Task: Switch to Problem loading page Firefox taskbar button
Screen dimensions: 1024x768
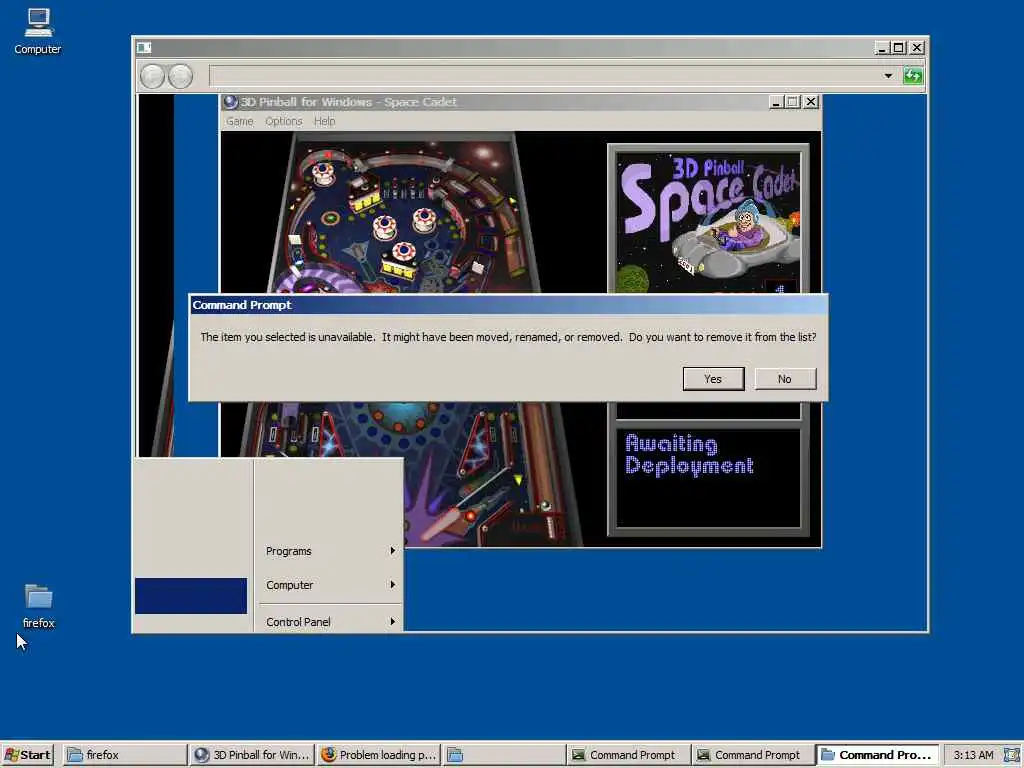Action: (379, 755)
